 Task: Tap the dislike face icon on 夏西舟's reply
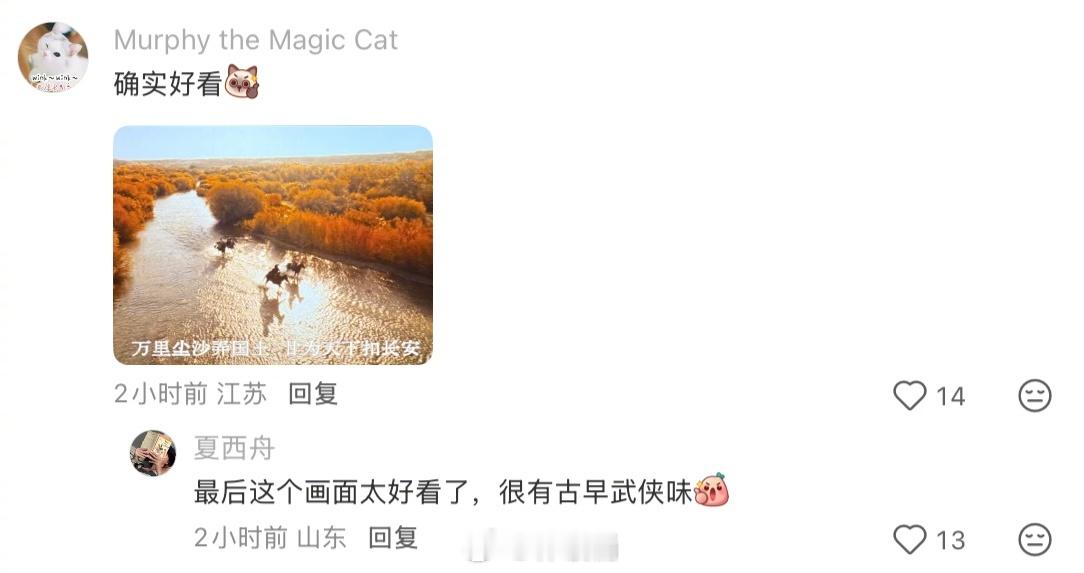[x=1034, y=539]
